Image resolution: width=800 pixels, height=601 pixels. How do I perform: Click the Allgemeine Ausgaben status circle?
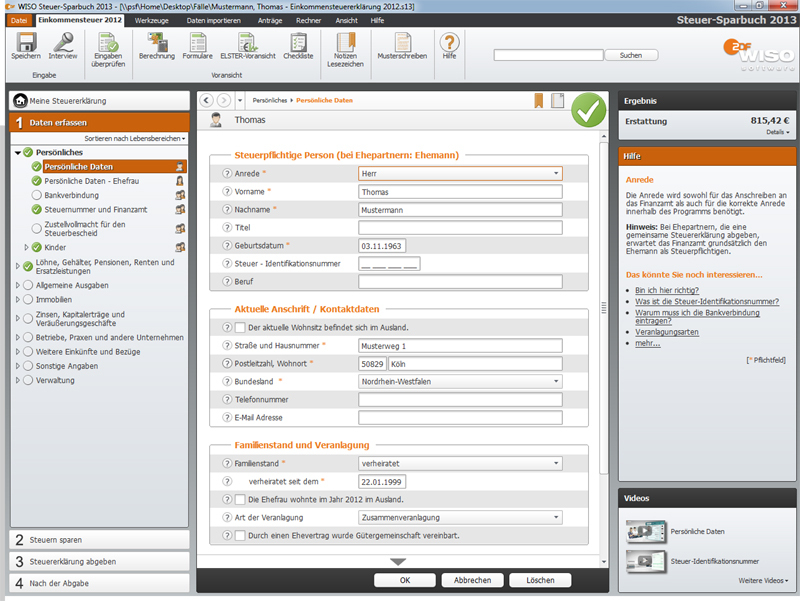point(28,285)
